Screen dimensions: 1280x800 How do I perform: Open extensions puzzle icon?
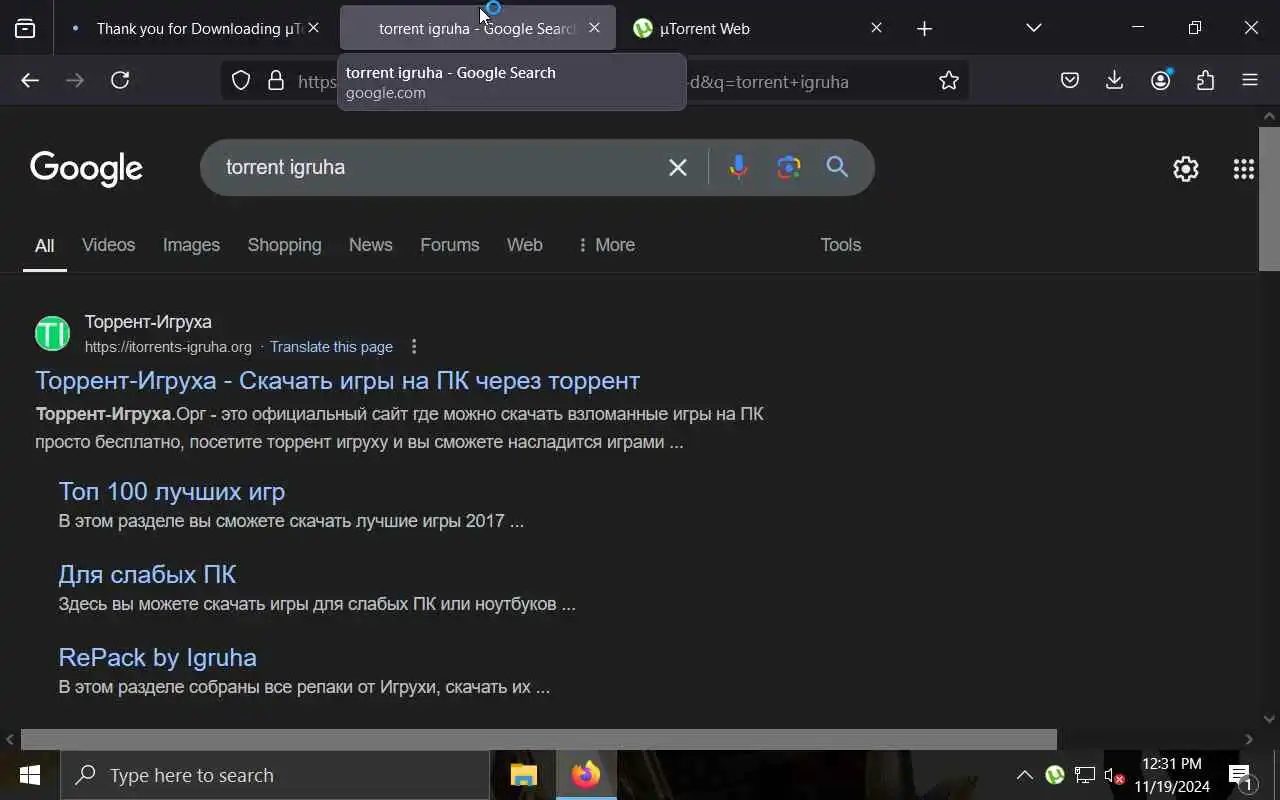[1206, 81]
